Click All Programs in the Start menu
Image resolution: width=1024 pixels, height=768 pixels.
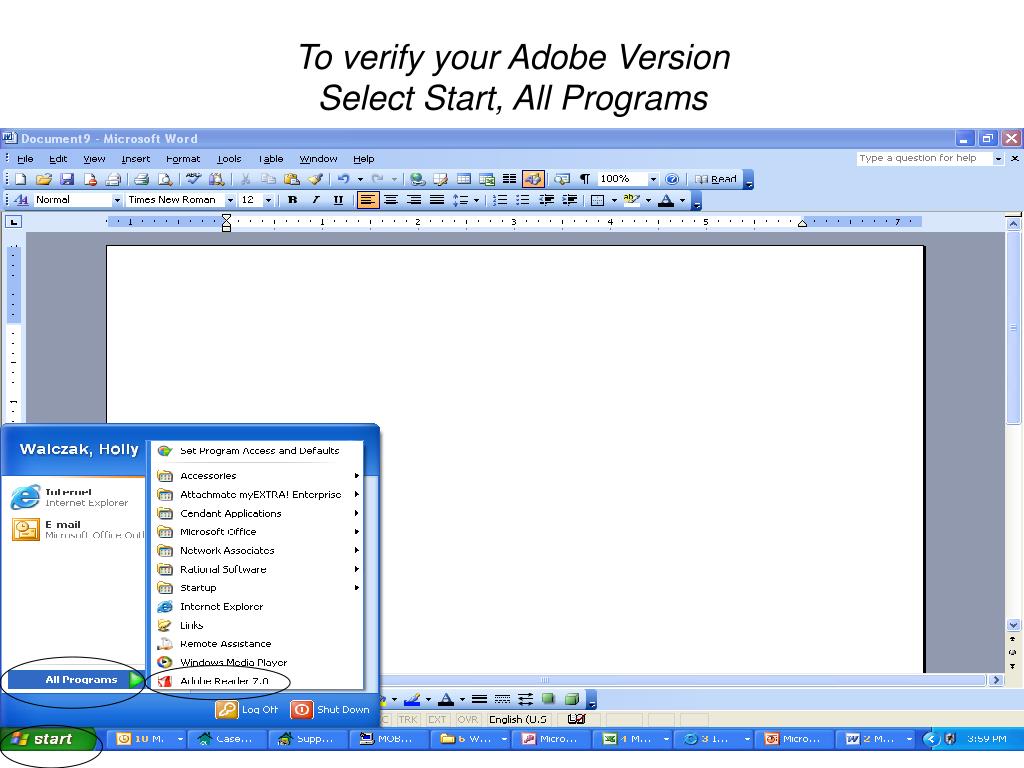coord(75,680)
